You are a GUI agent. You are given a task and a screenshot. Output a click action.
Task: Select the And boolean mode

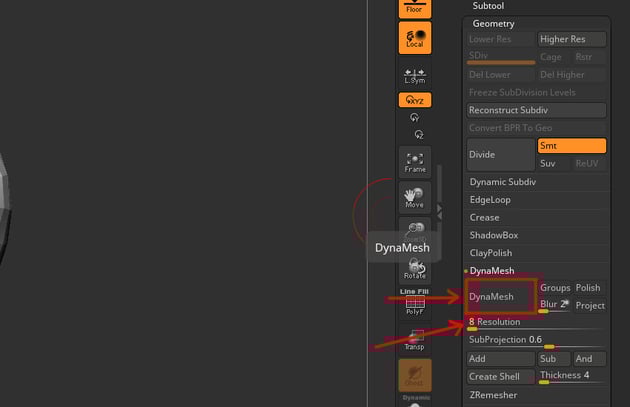tap(589, 359)
